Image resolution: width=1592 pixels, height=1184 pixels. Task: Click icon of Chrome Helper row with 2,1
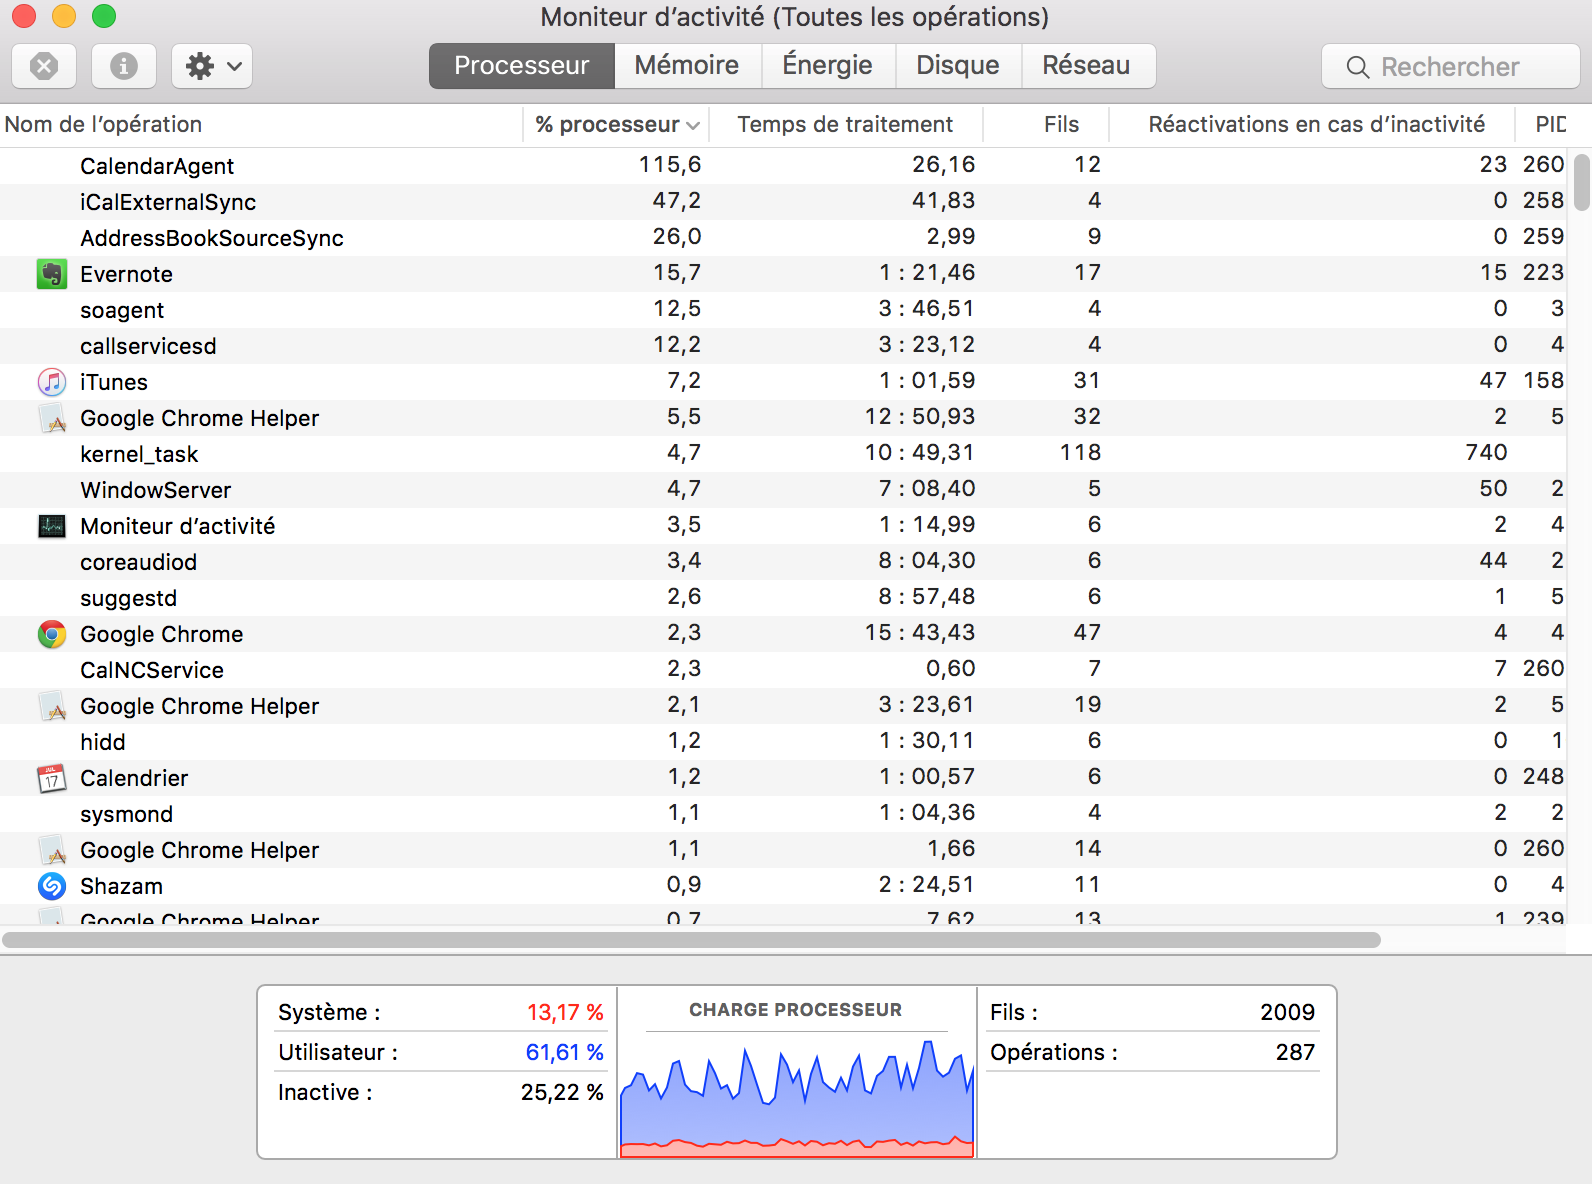pos(52,706)
